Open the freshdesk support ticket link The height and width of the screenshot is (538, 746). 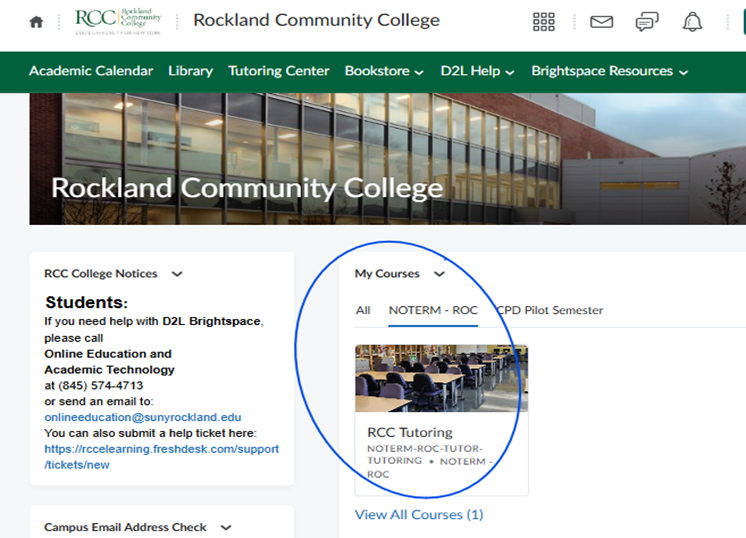[x=161, y=457]
